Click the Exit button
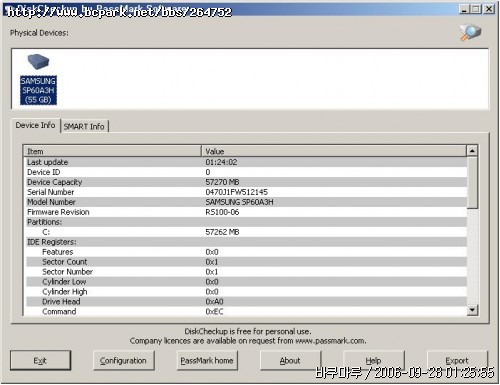Viewport: 500px width, 385px height. [40, 360]
